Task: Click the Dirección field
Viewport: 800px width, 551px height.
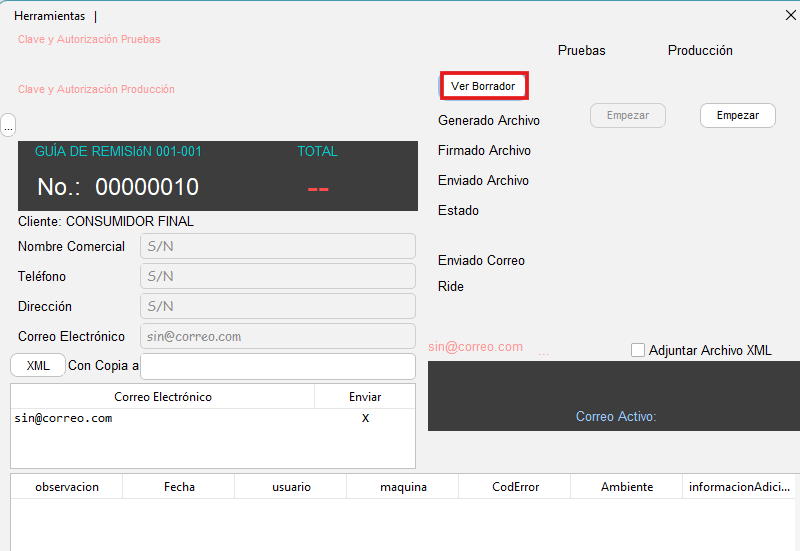Action: click(277, 306)
